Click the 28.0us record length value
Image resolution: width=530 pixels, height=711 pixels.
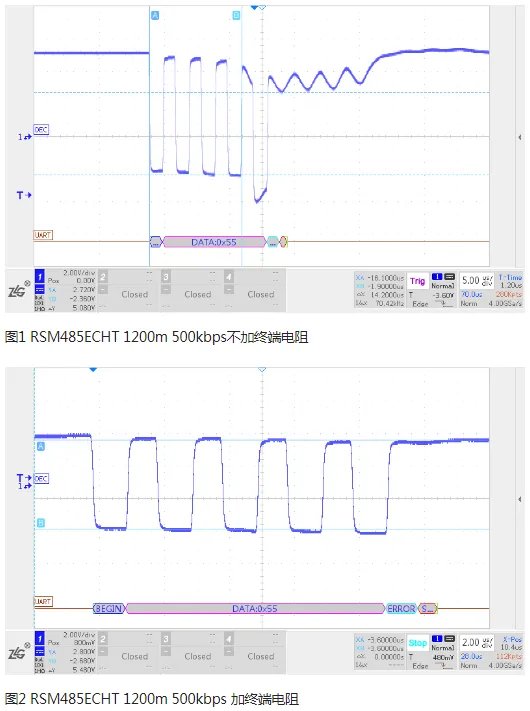(x=472, y=656)
